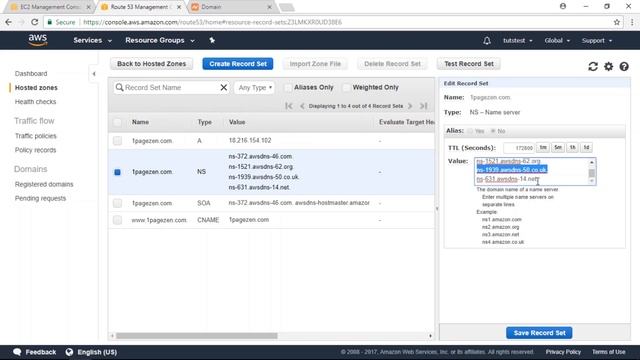Image resolution: width=640 pixels, height=360 pixels.
Task: Click the right arrow of horizontal scrollbar
Action: coord(430,336)
